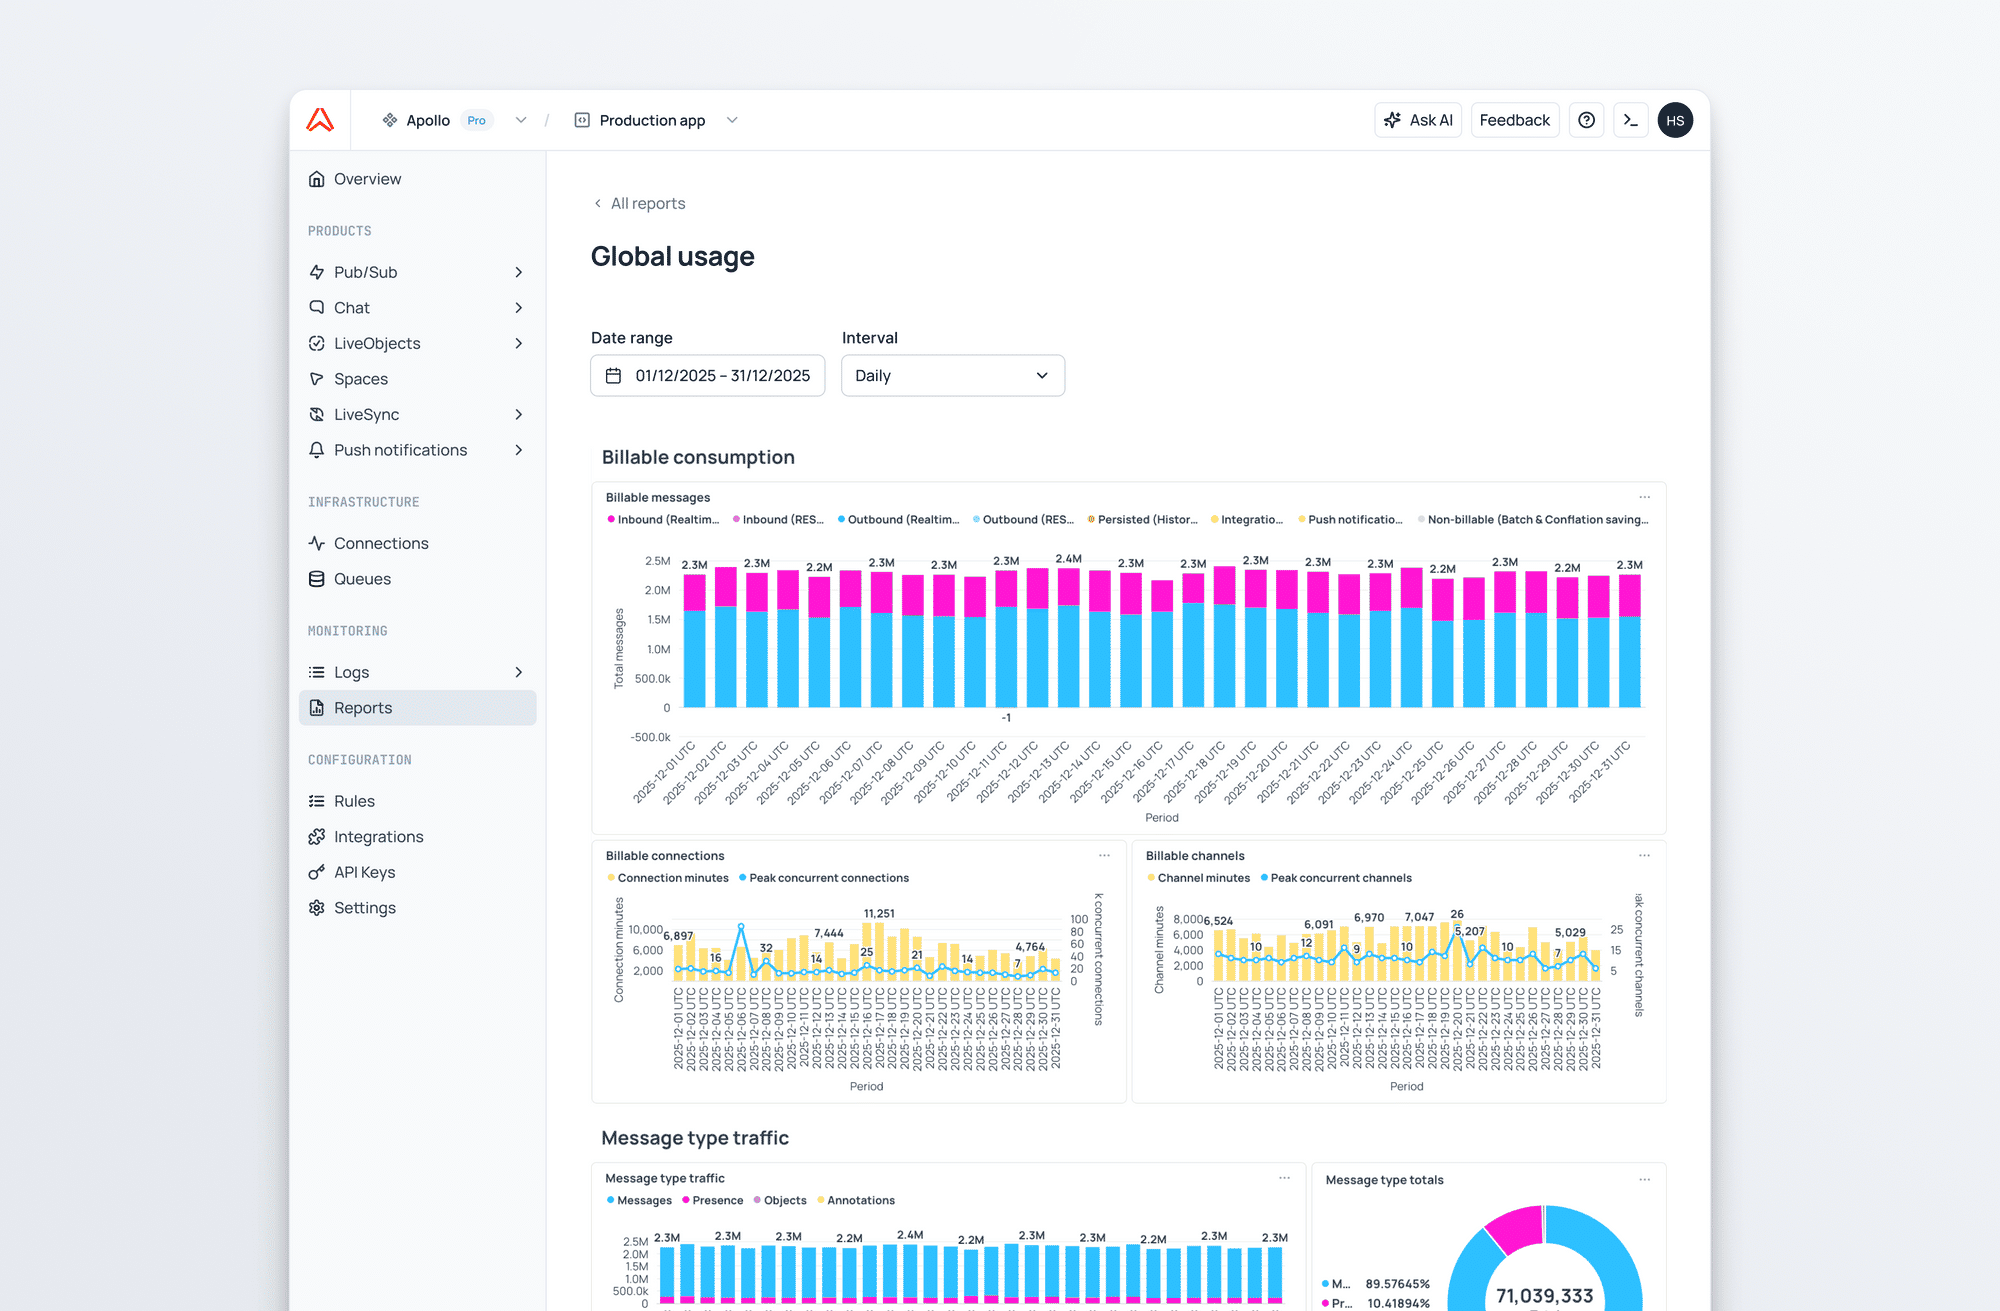
Task: Open Integrations from the sidebar
Action: (378, 837)
